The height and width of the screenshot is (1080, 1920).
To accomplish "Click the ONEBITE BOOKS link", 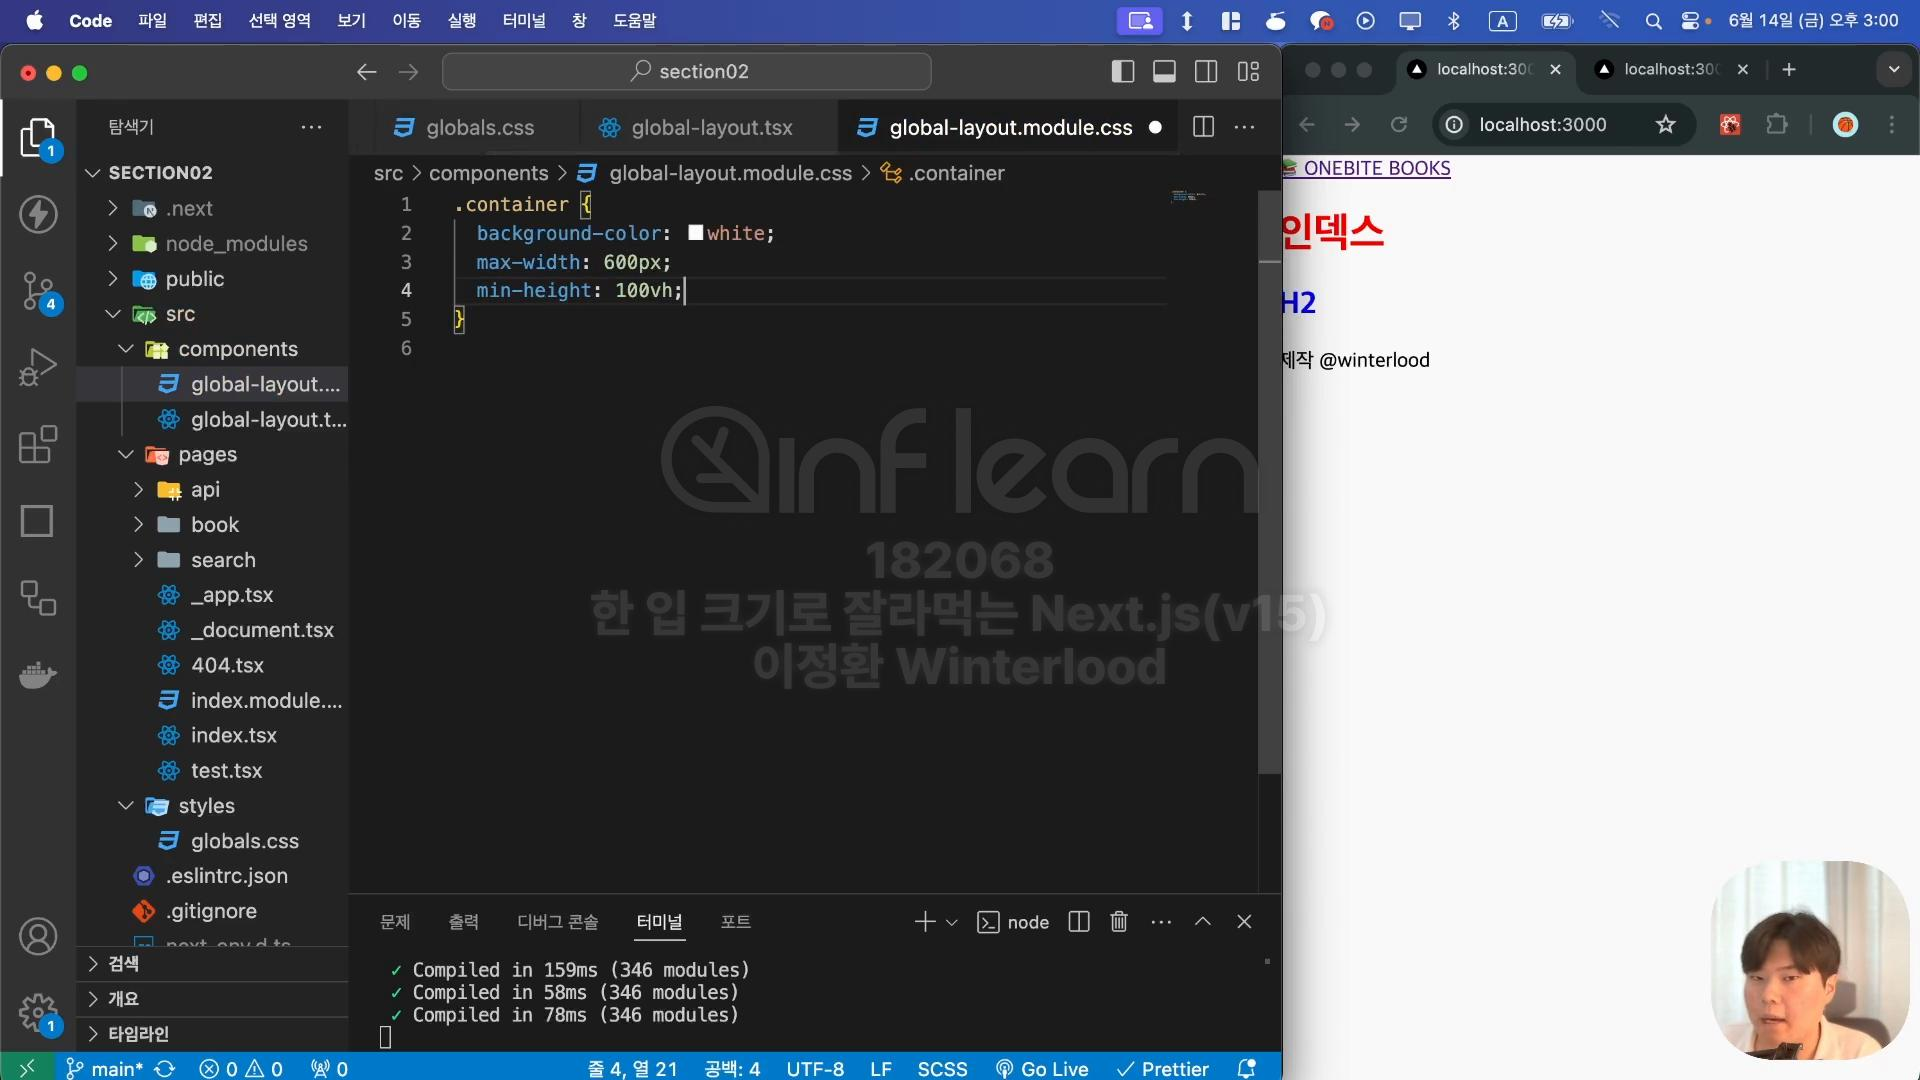I will [1375, 168].
